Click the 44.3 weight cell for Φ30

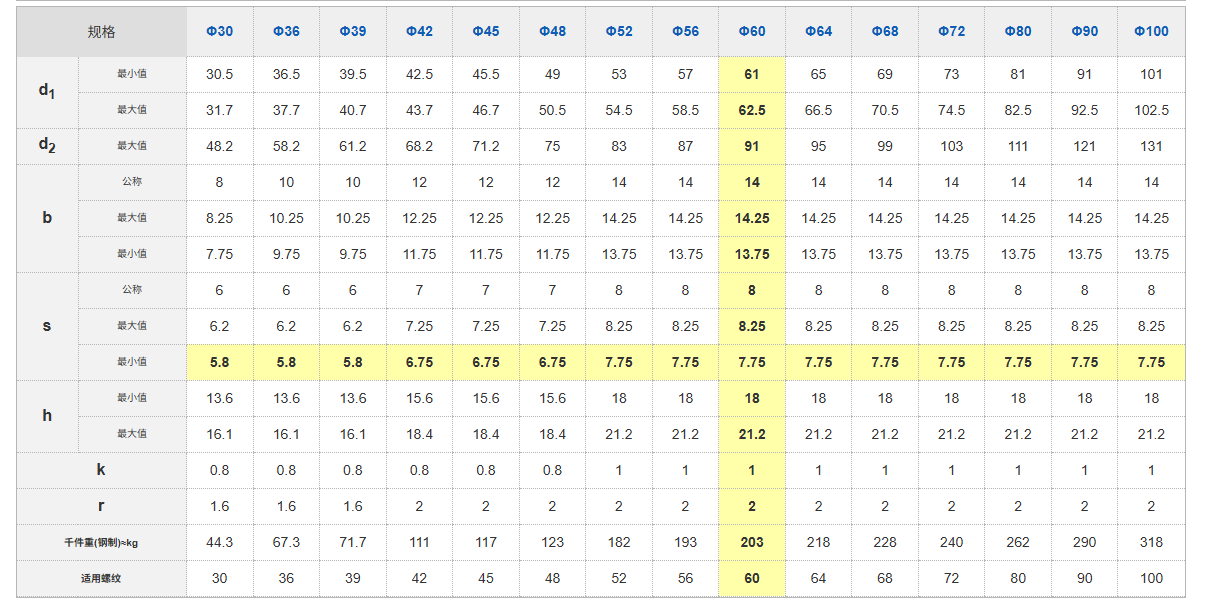pyautogui.click(x=219, y=542)
